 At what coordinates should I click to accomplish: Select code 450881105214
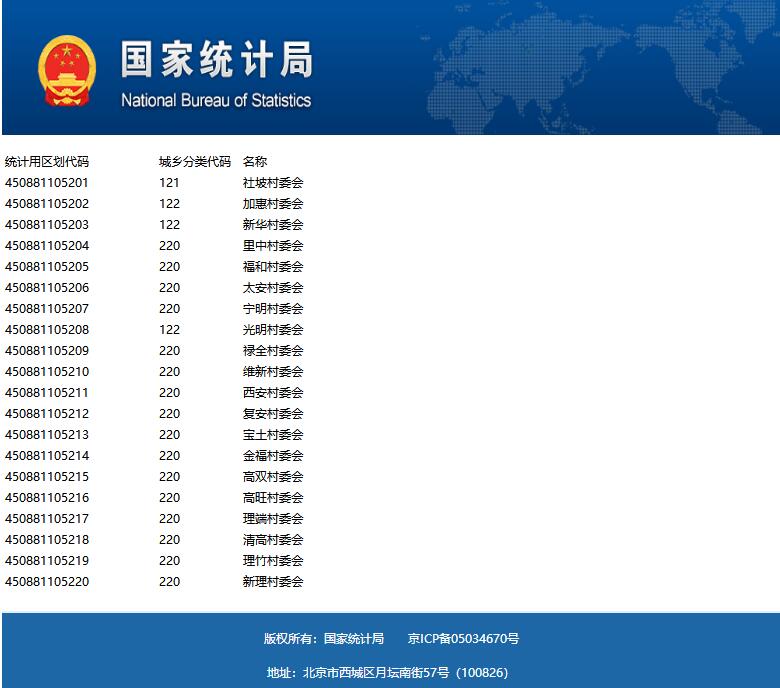[x=47, y=456]
